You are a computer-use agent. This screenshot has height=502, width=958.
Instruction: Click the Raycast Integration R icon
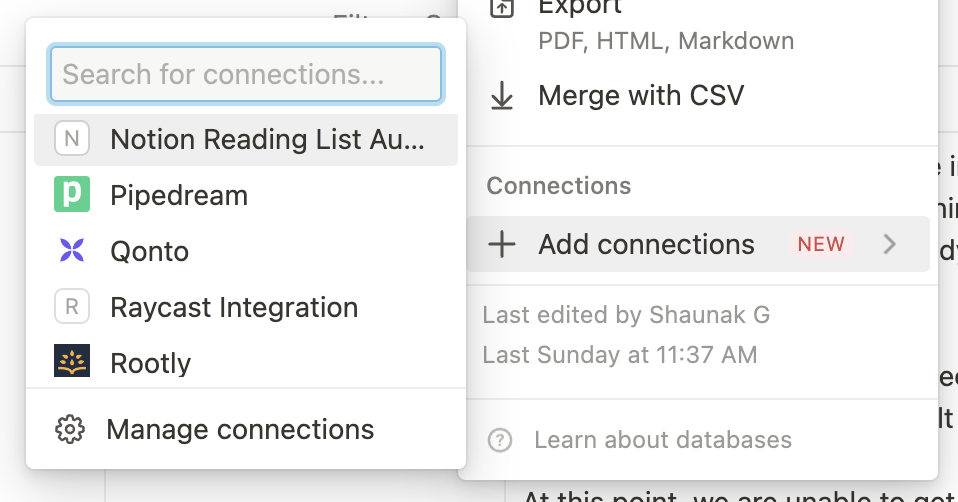coord(72,306)
